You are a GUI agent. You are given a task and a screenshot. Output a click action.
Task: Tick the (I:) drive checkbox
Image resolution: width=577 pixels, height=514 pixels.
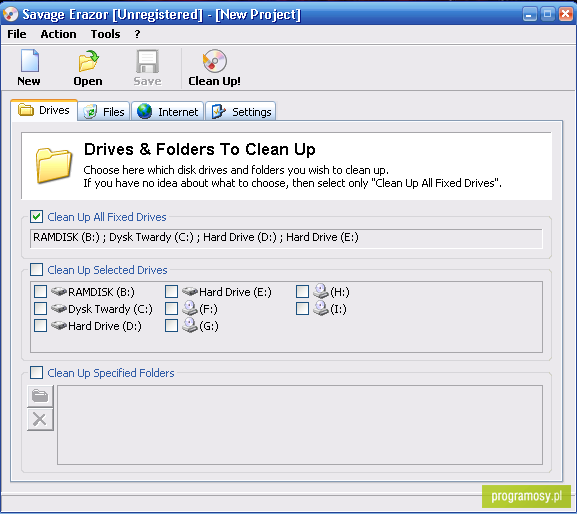tap(302, 308)
